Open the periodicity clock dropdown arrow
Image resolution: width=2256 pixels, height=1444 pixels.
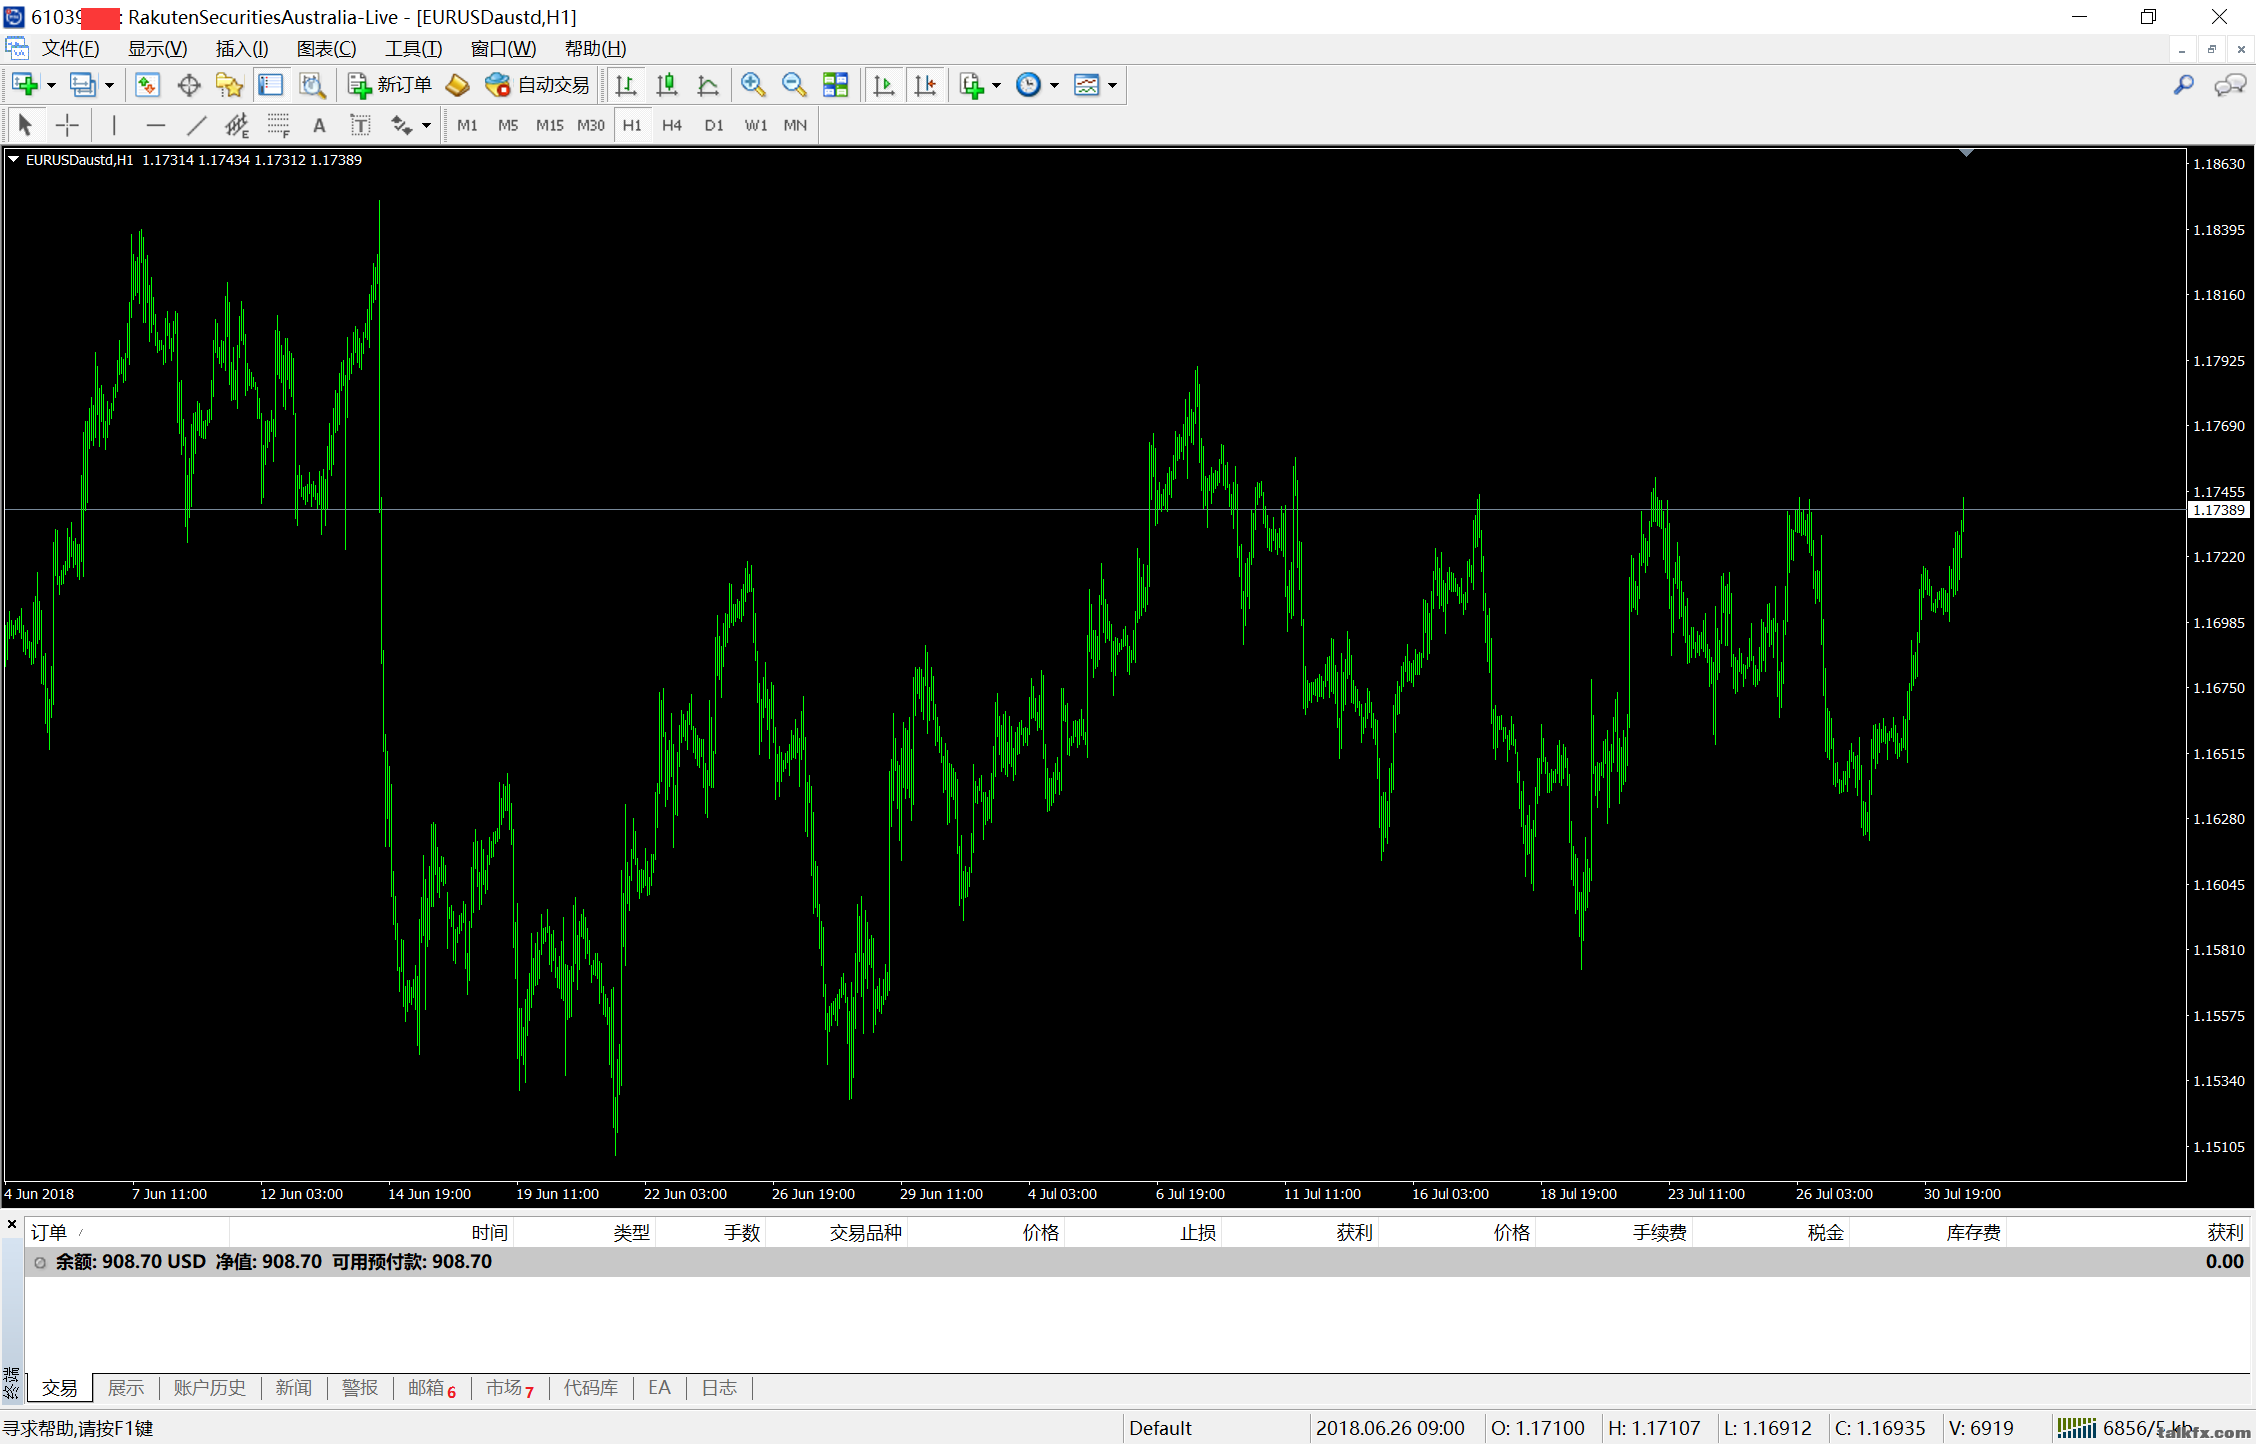(x=1054, y=85)
